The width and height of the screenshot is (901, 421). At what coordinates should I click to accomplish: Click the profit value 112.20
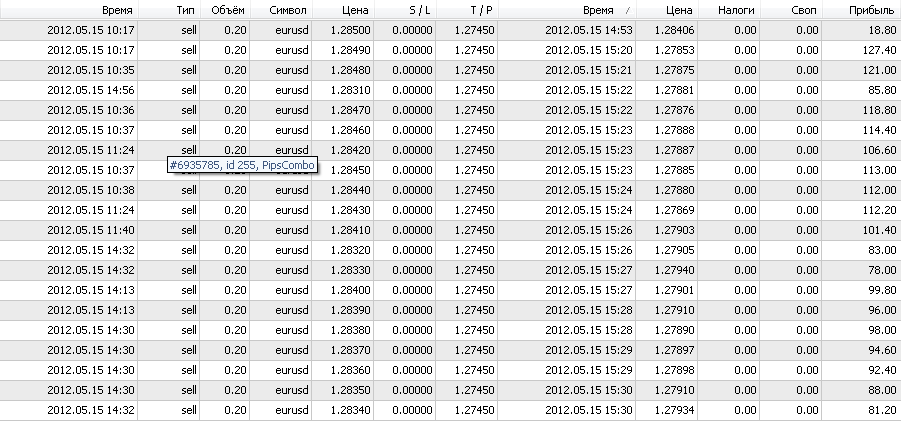click(x=880, y=210)
